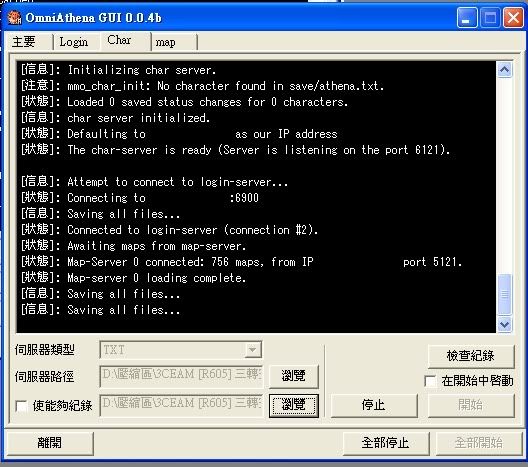Viewport: 528px width, 467px height.
Task: Open the map tab
Action: pos(173,42)
